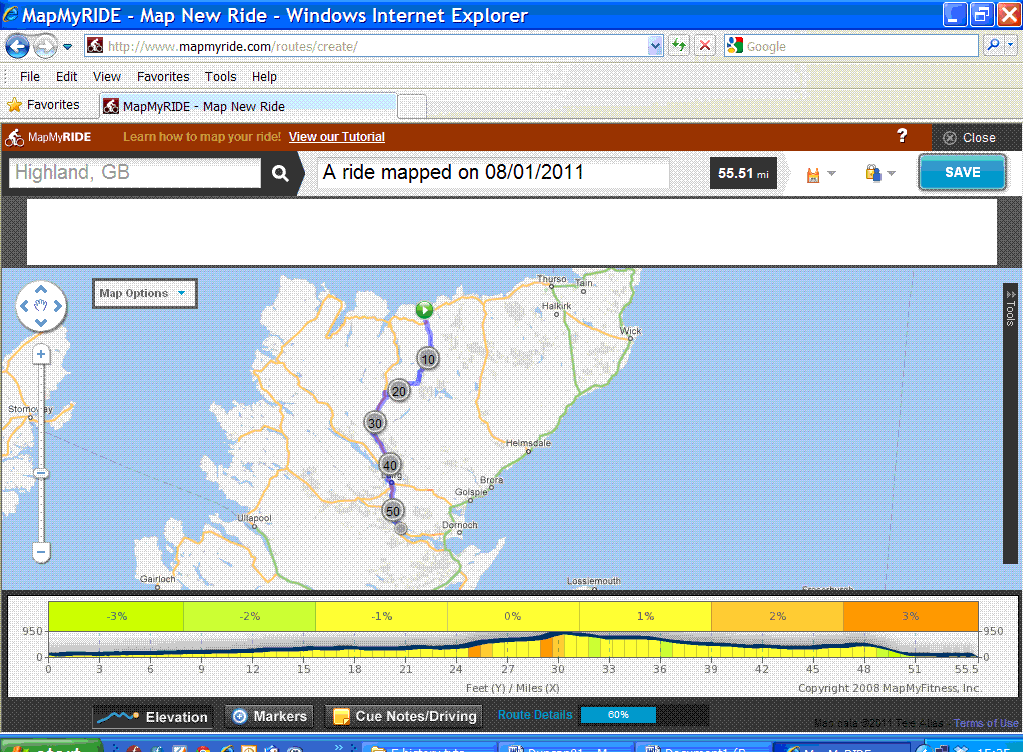The image size is (1023, 752).
Task: Open the Tools menu
Action: [x=221, y=76]
